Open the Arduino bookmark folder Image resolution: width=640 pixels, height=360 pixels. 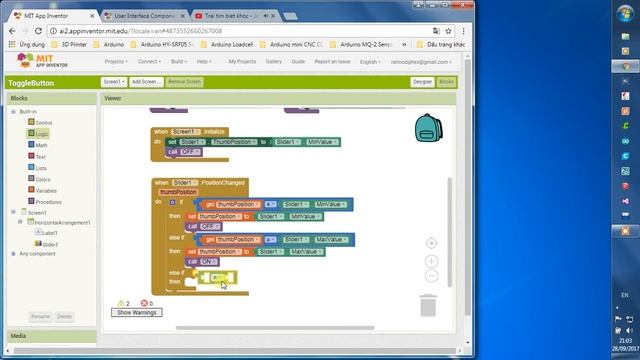click(x=109, y=44)
